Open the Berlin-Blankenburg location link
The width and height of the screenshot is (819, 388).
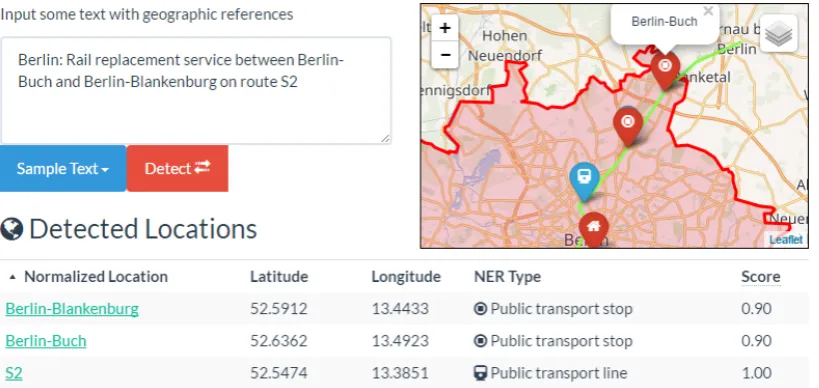click(x=72, y=309)
